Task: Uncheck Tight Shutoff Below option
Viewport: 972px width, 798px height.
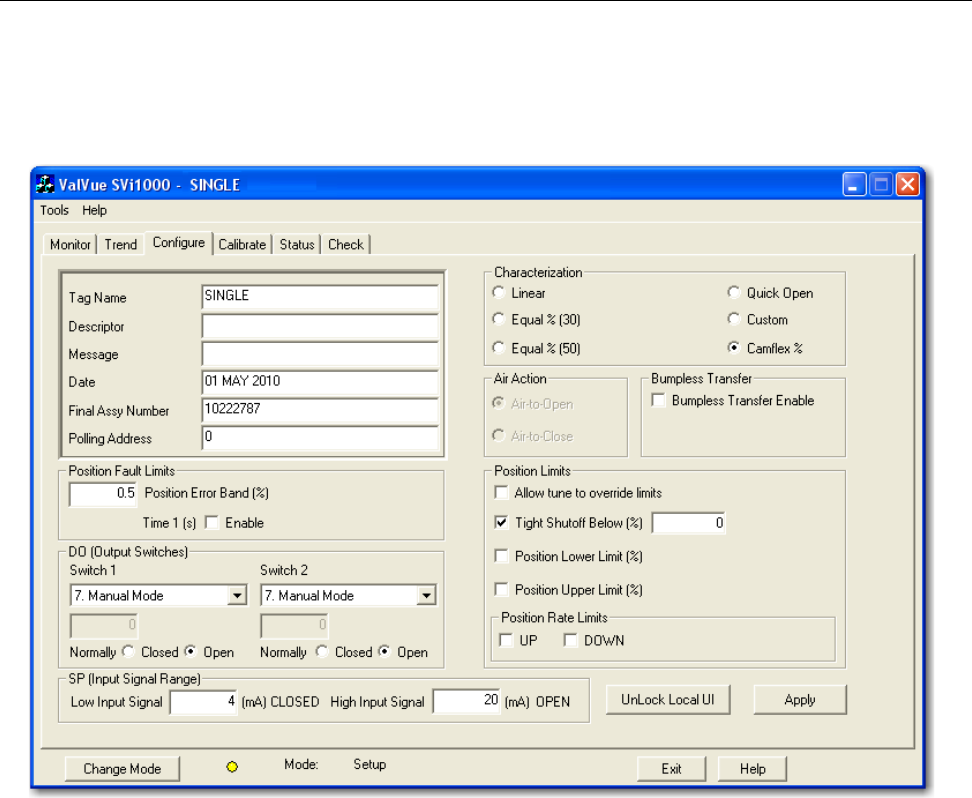Action: click(502, 523)
